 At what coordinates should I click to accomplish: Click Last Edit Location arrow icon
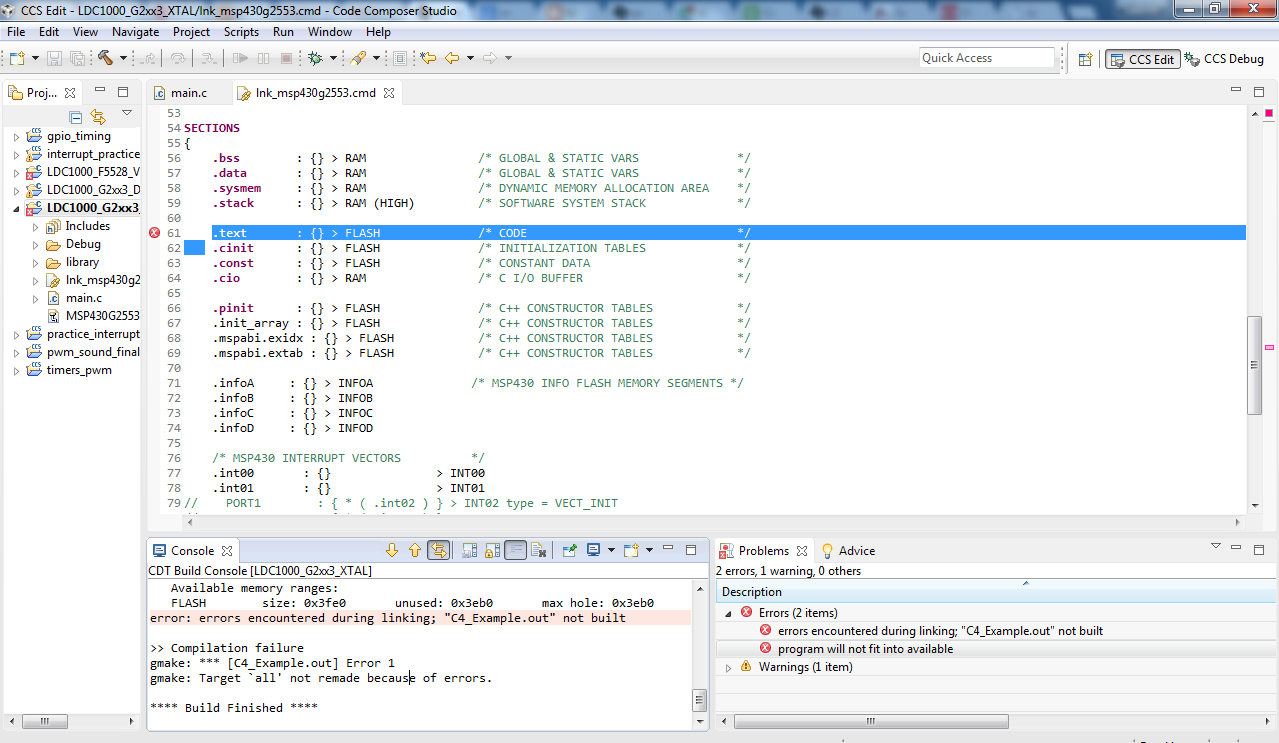428,58
